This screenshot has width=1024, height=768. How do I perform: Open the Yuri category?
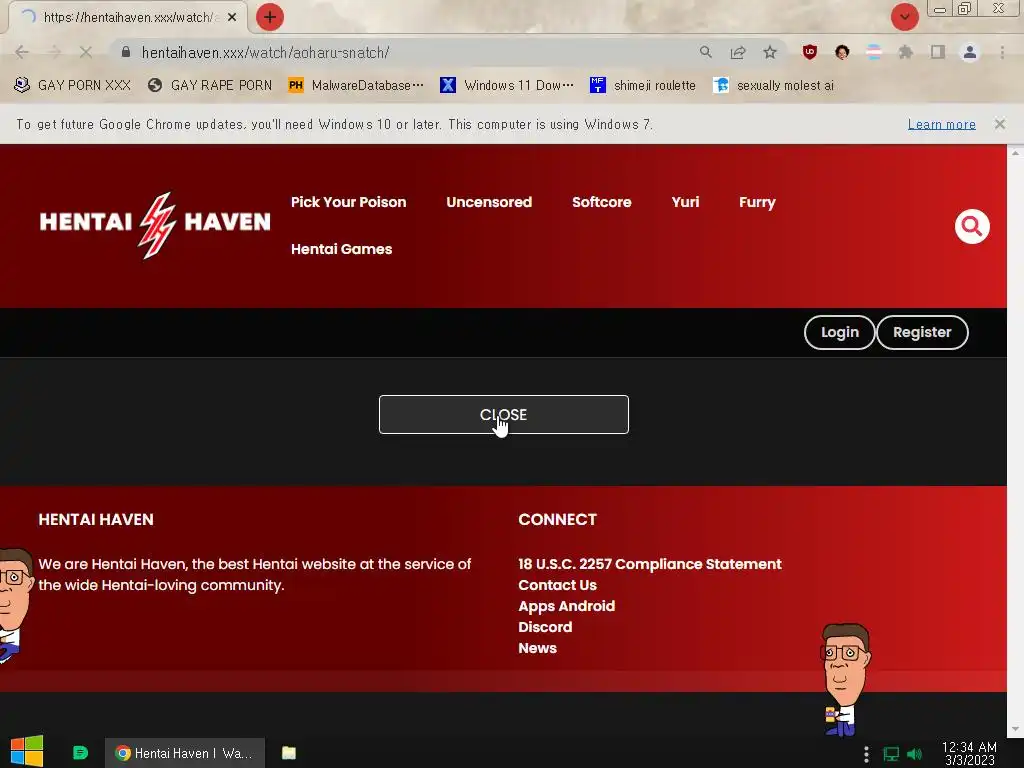click(685, 202)
